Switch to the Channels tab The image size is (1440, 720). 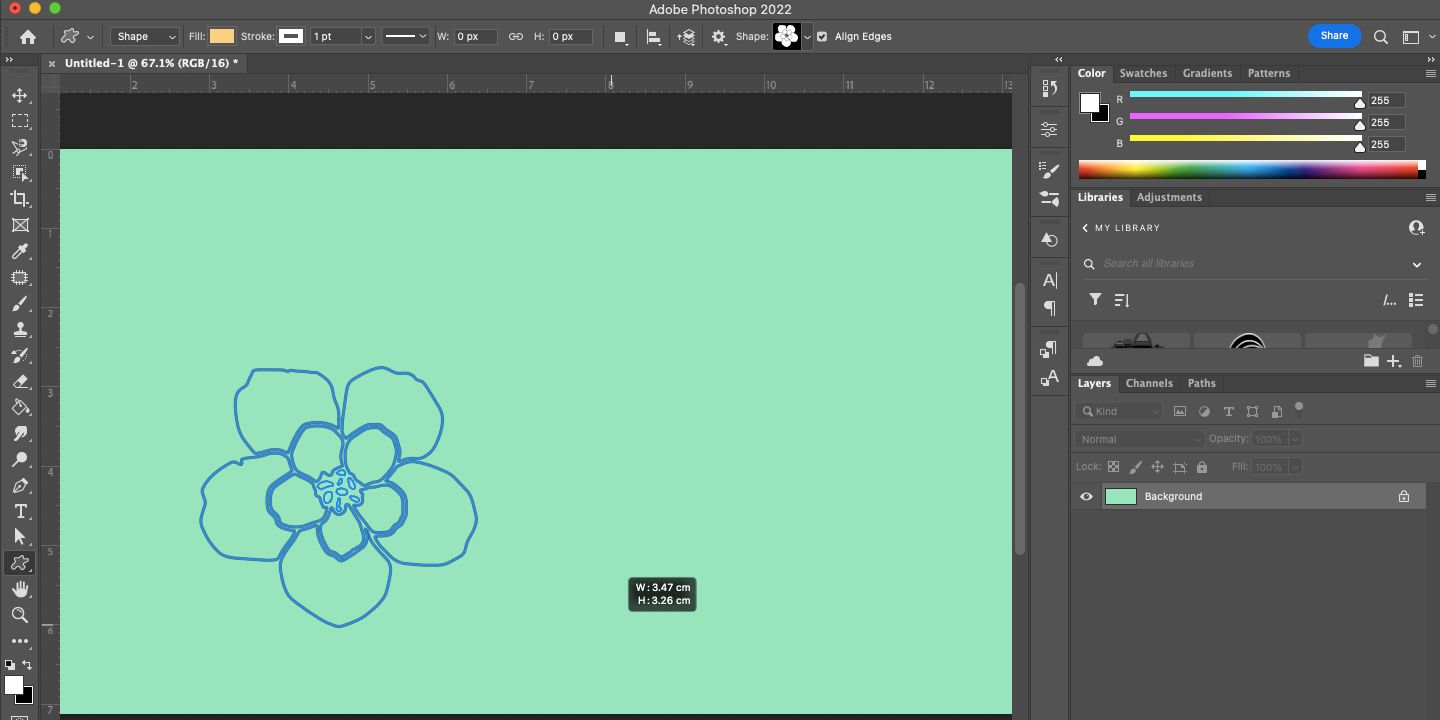coord(1148,383)
